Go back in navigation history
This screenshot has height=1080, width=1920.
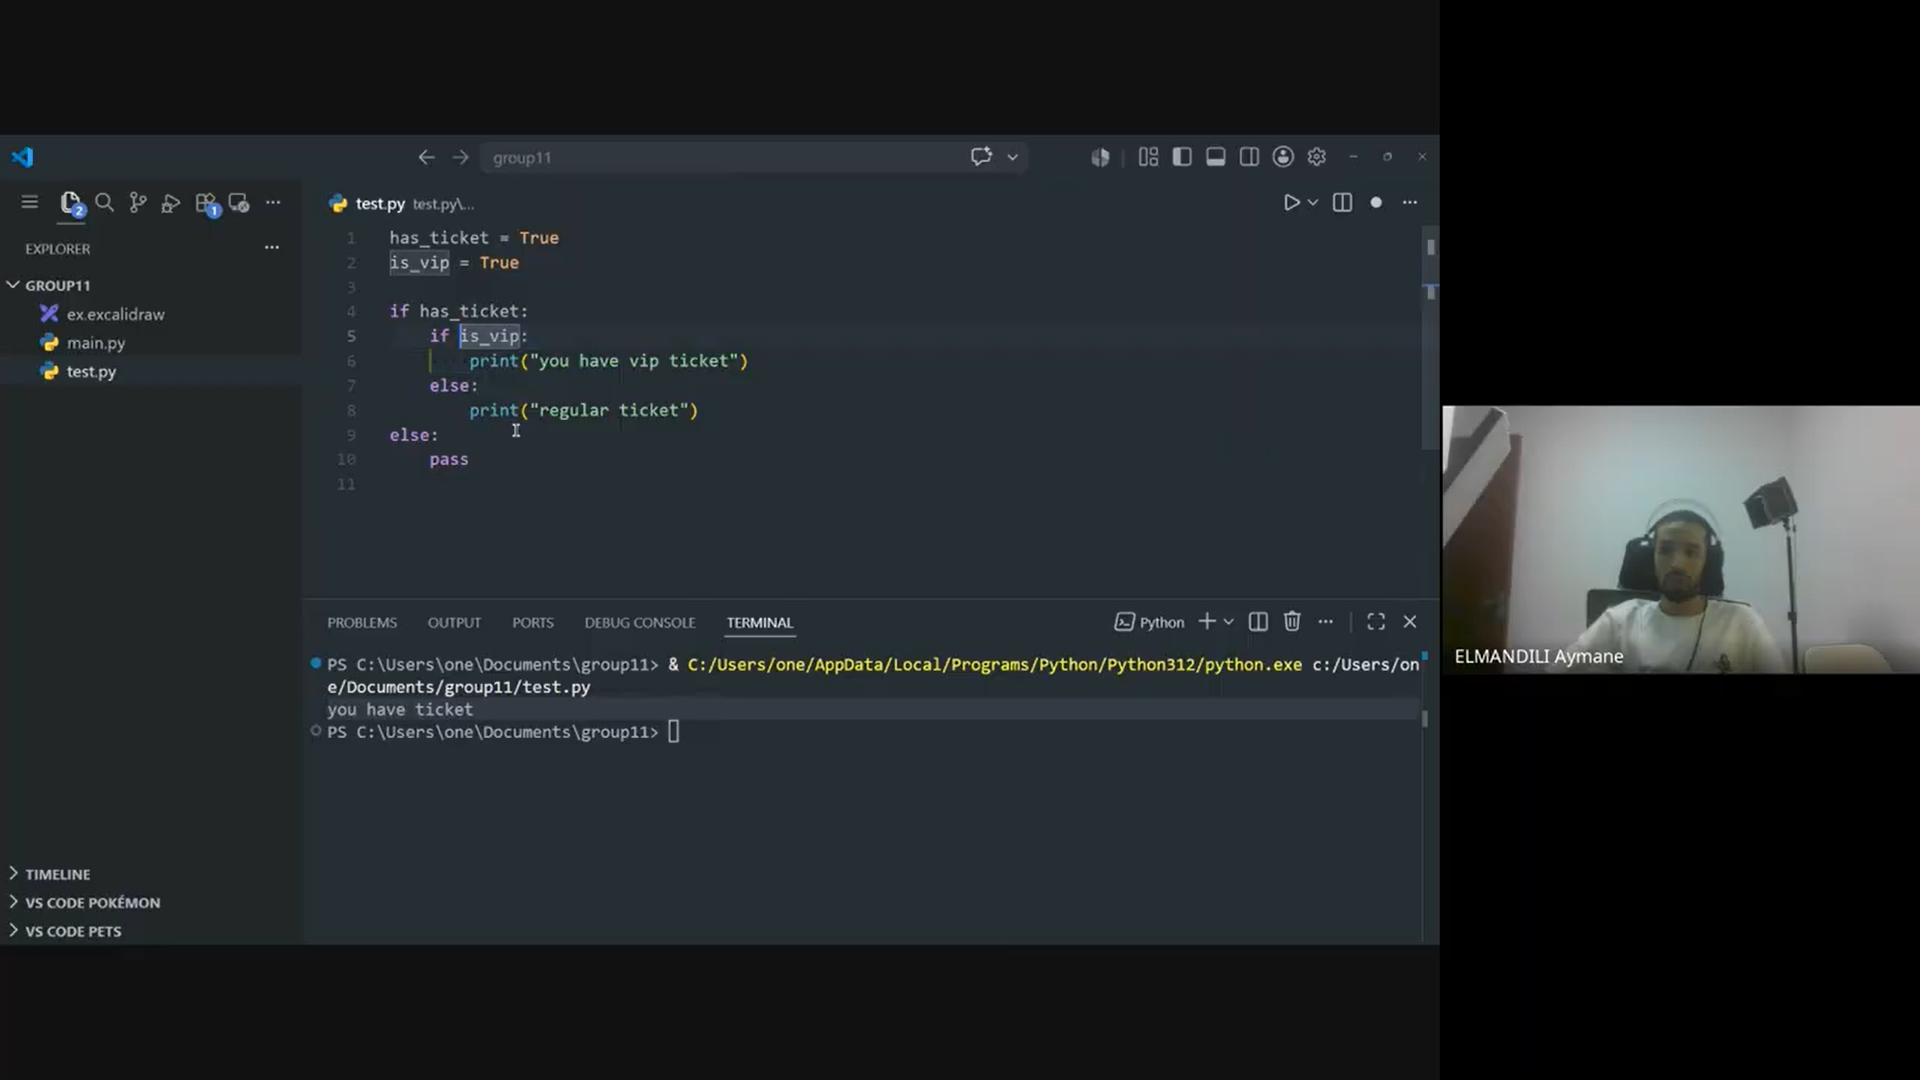tap(426, 158)
